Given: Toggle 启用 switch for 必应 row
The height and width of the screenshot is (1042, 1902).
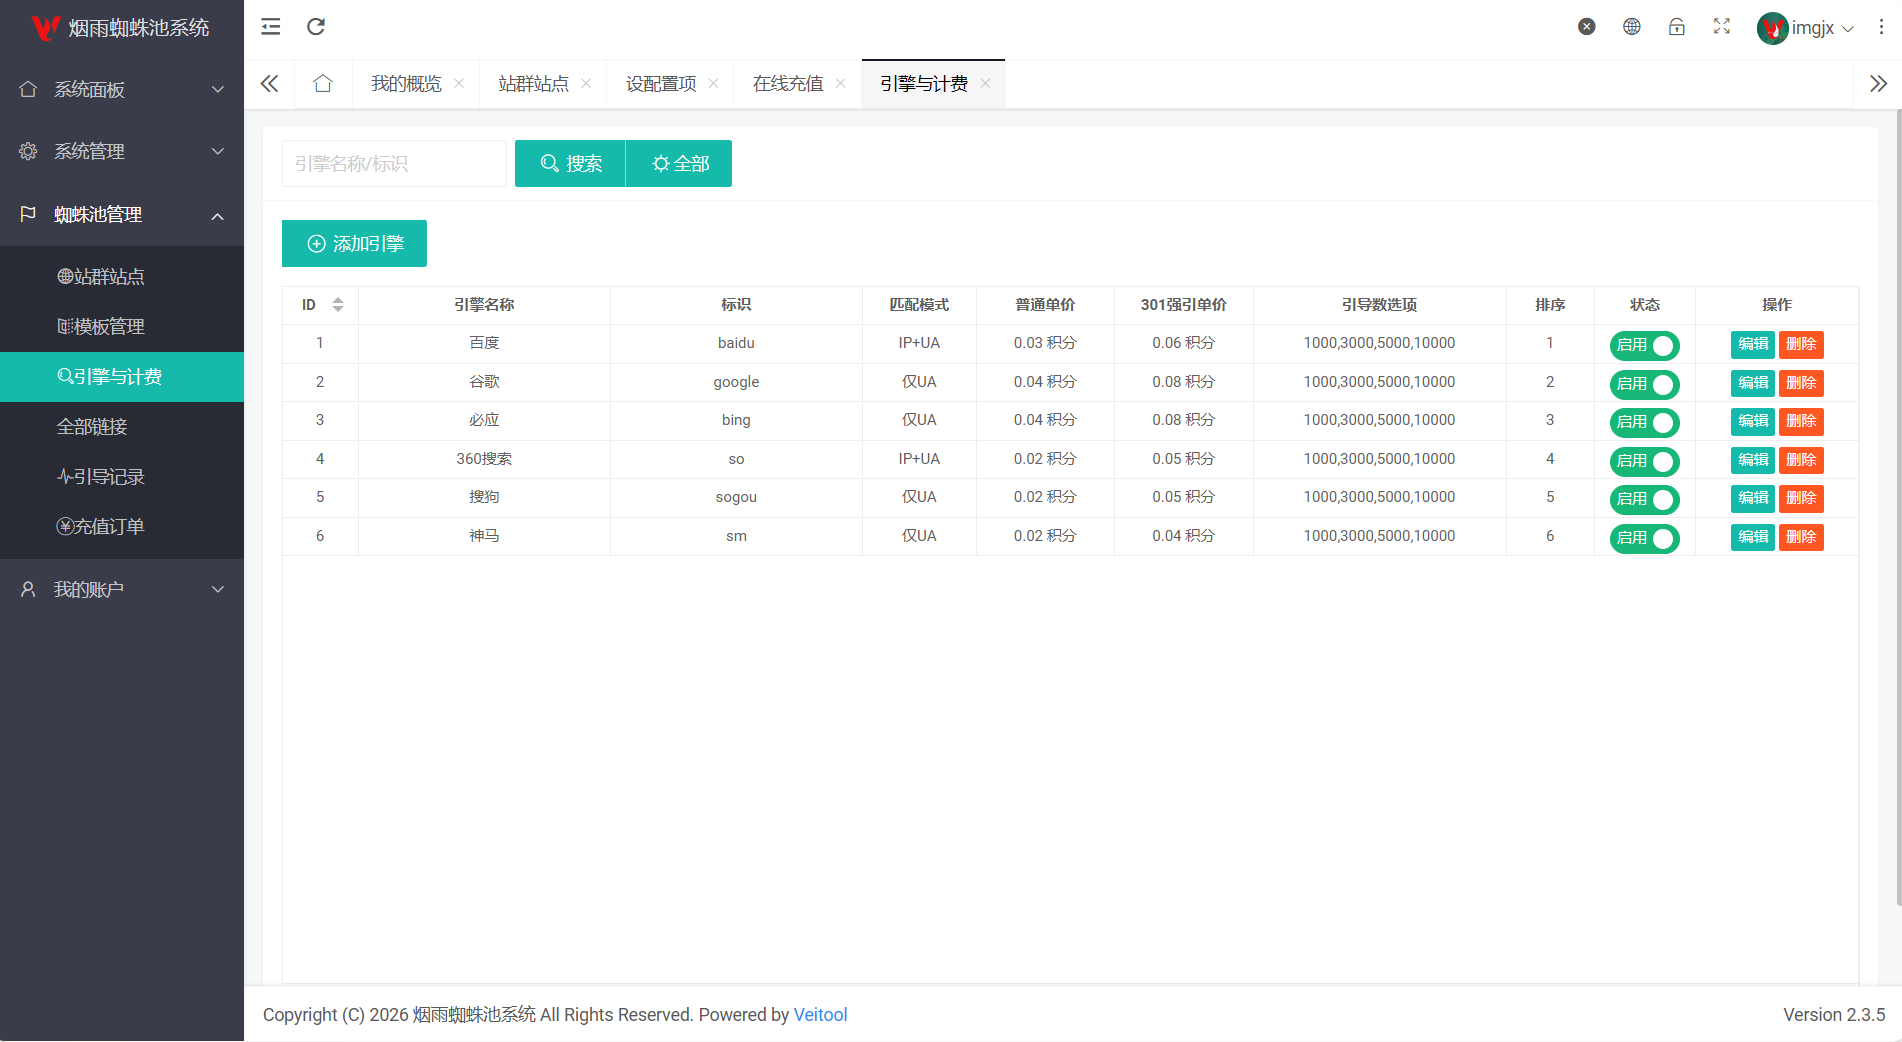Looking at the screenshot, I should point(1644,422).
